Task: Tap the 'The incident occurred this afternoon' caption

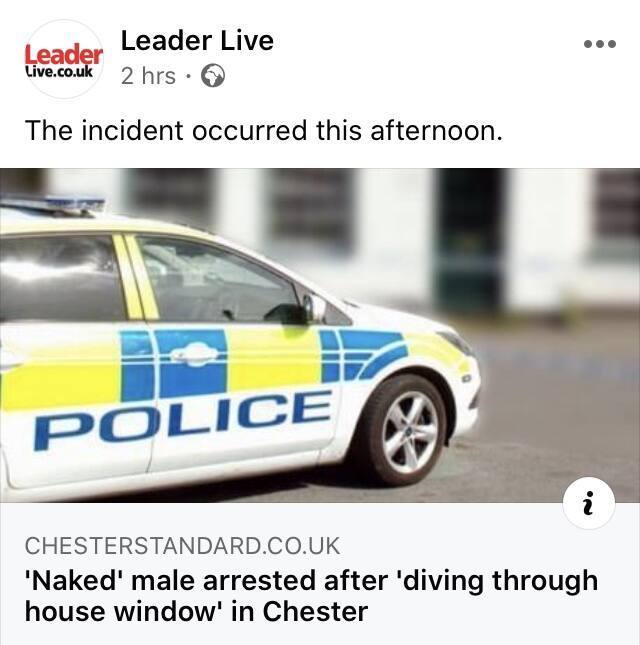Action: tap(264, 130)
